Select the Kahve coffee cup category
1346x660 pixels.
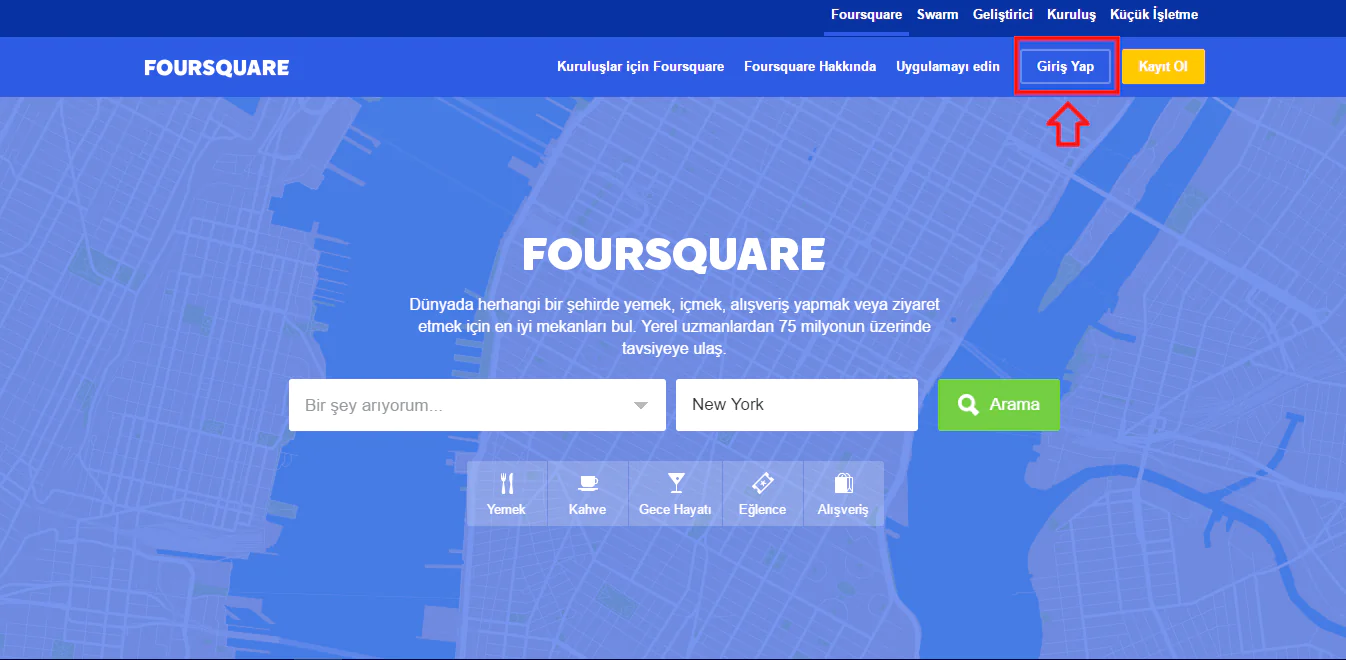tap(588, 493)
